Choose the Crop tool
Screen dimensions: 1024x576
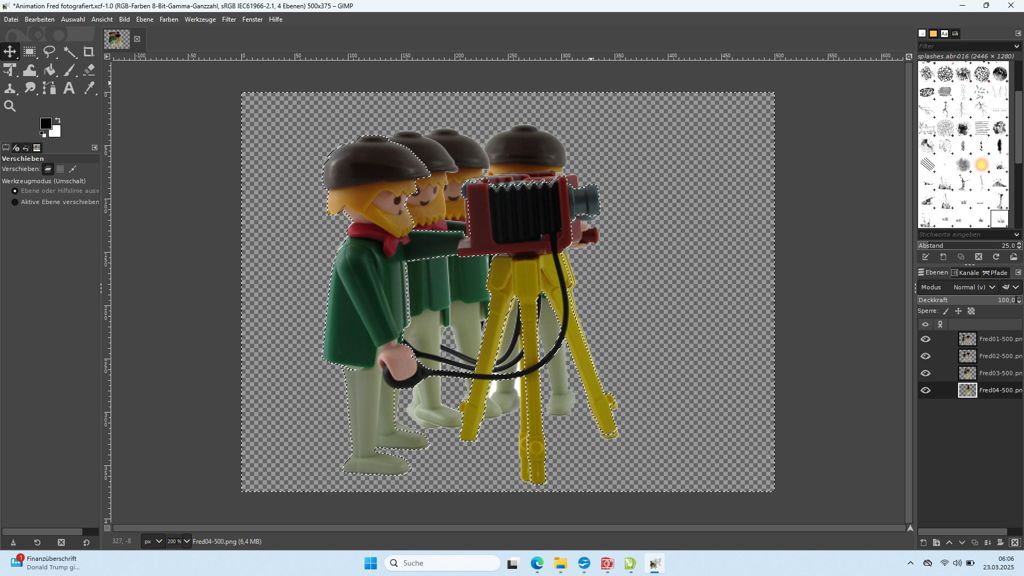point(89,52)
